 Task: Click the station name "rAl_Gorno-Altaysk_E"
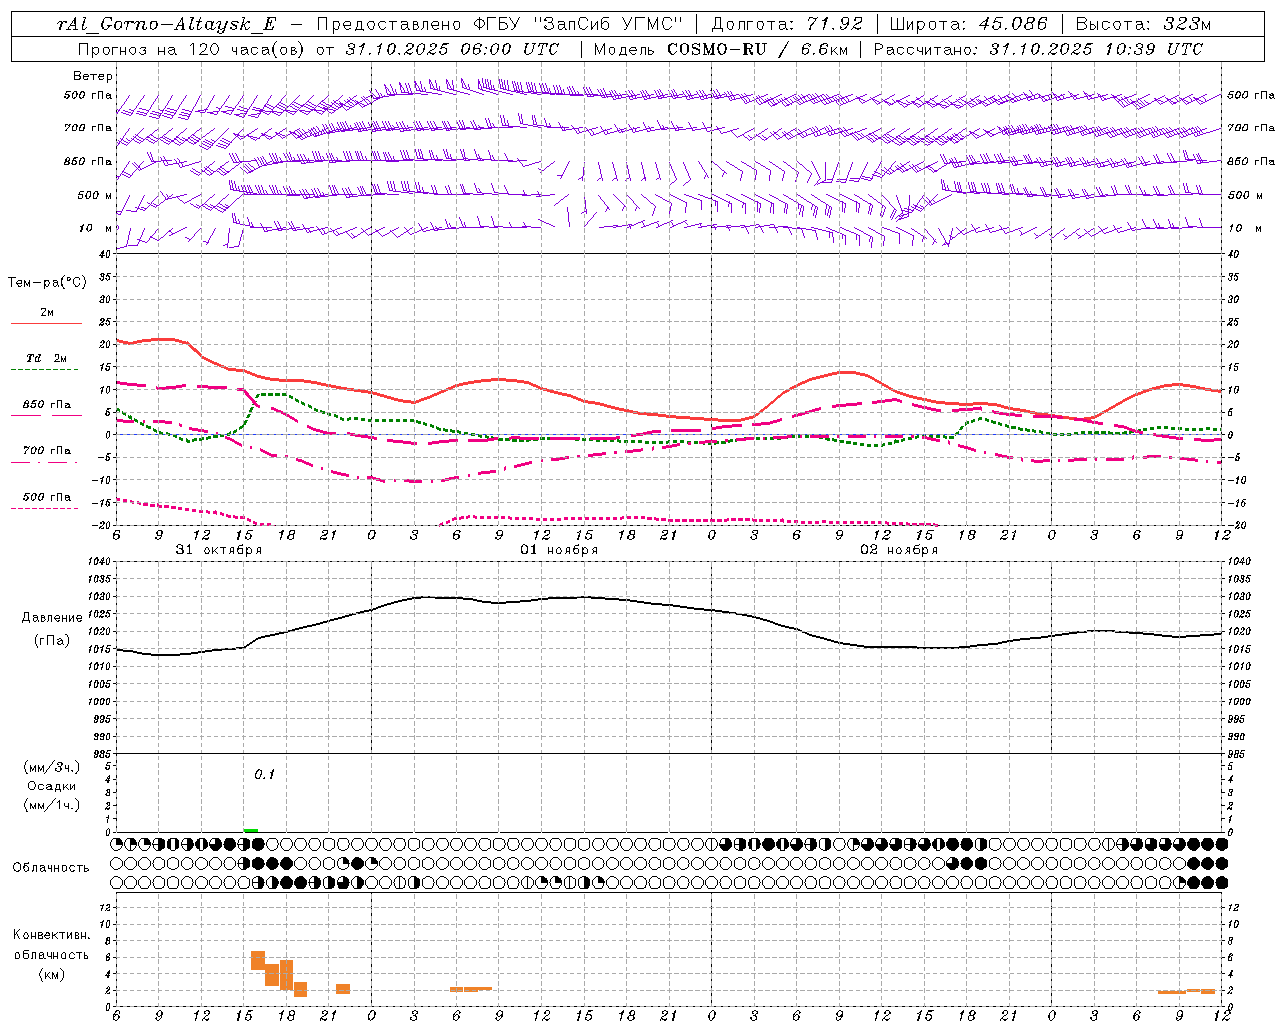click(165, 24)
